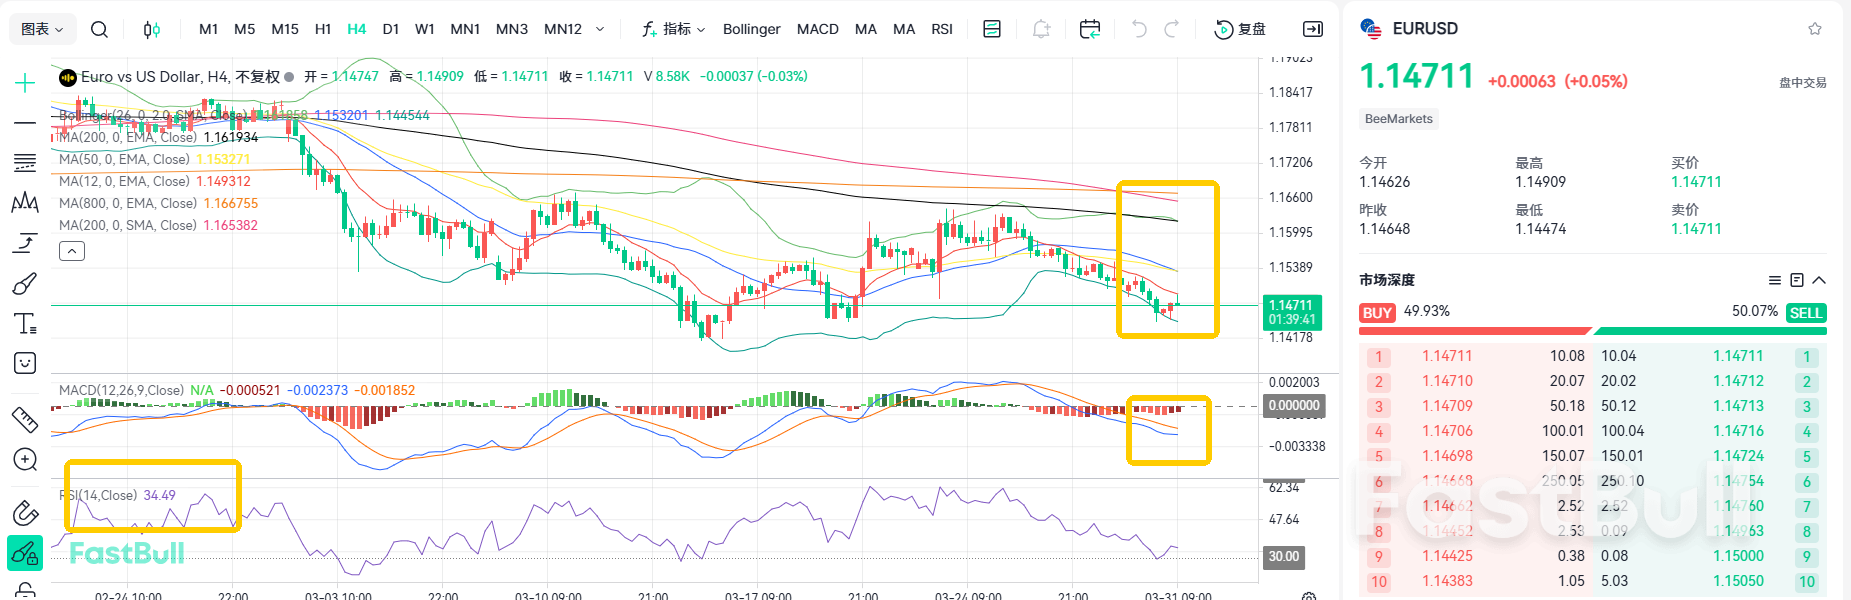
Task: Select the crosshair cursor tool
Action: coord(25,83)
